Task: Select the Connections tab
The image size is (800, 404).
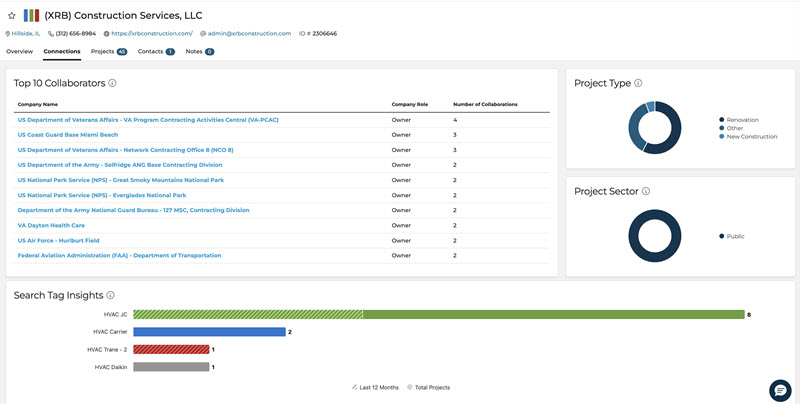Action: 62,52
